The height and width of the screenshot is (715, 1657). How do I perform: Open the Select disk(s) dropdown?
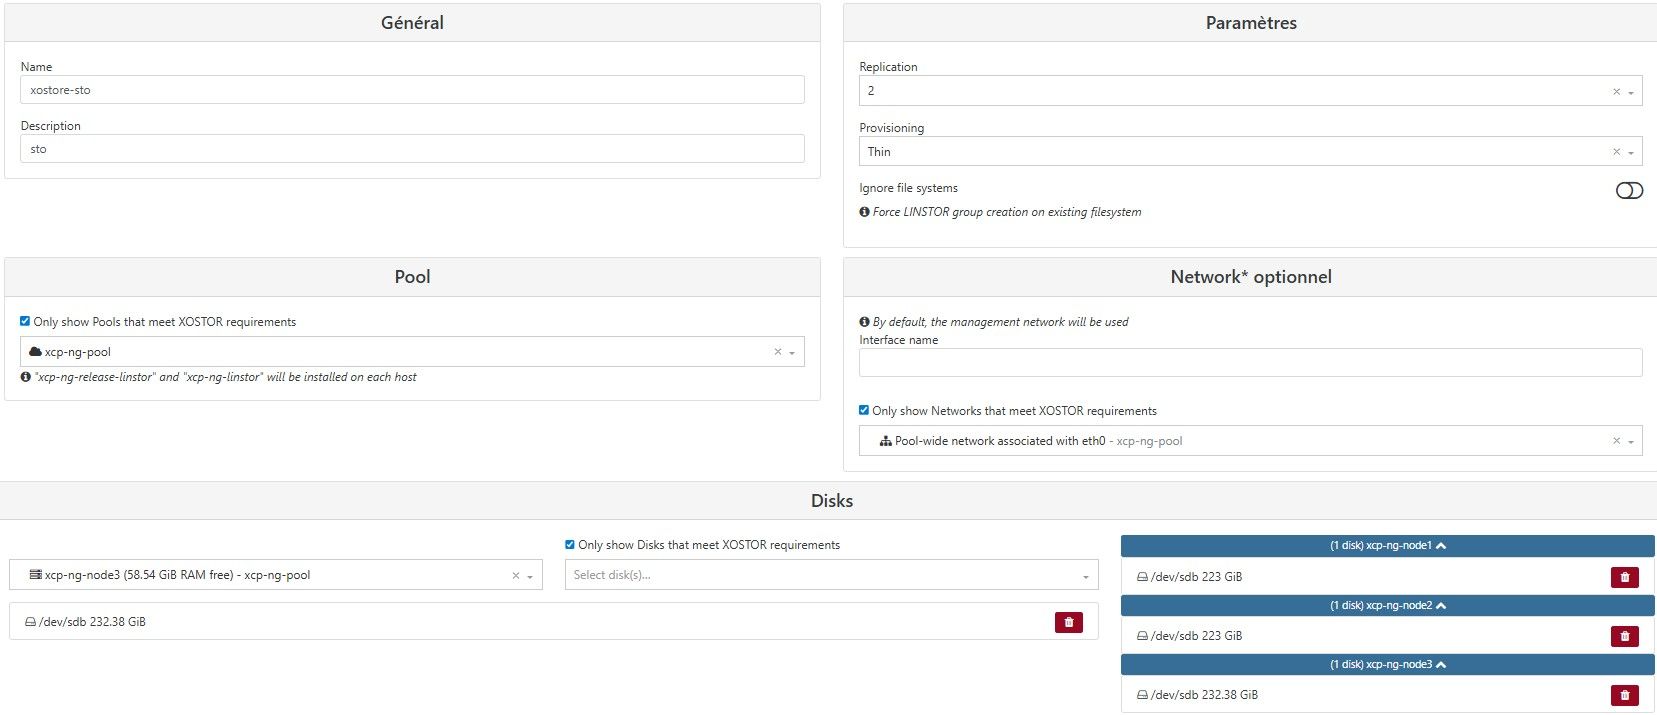click(830, 575)
